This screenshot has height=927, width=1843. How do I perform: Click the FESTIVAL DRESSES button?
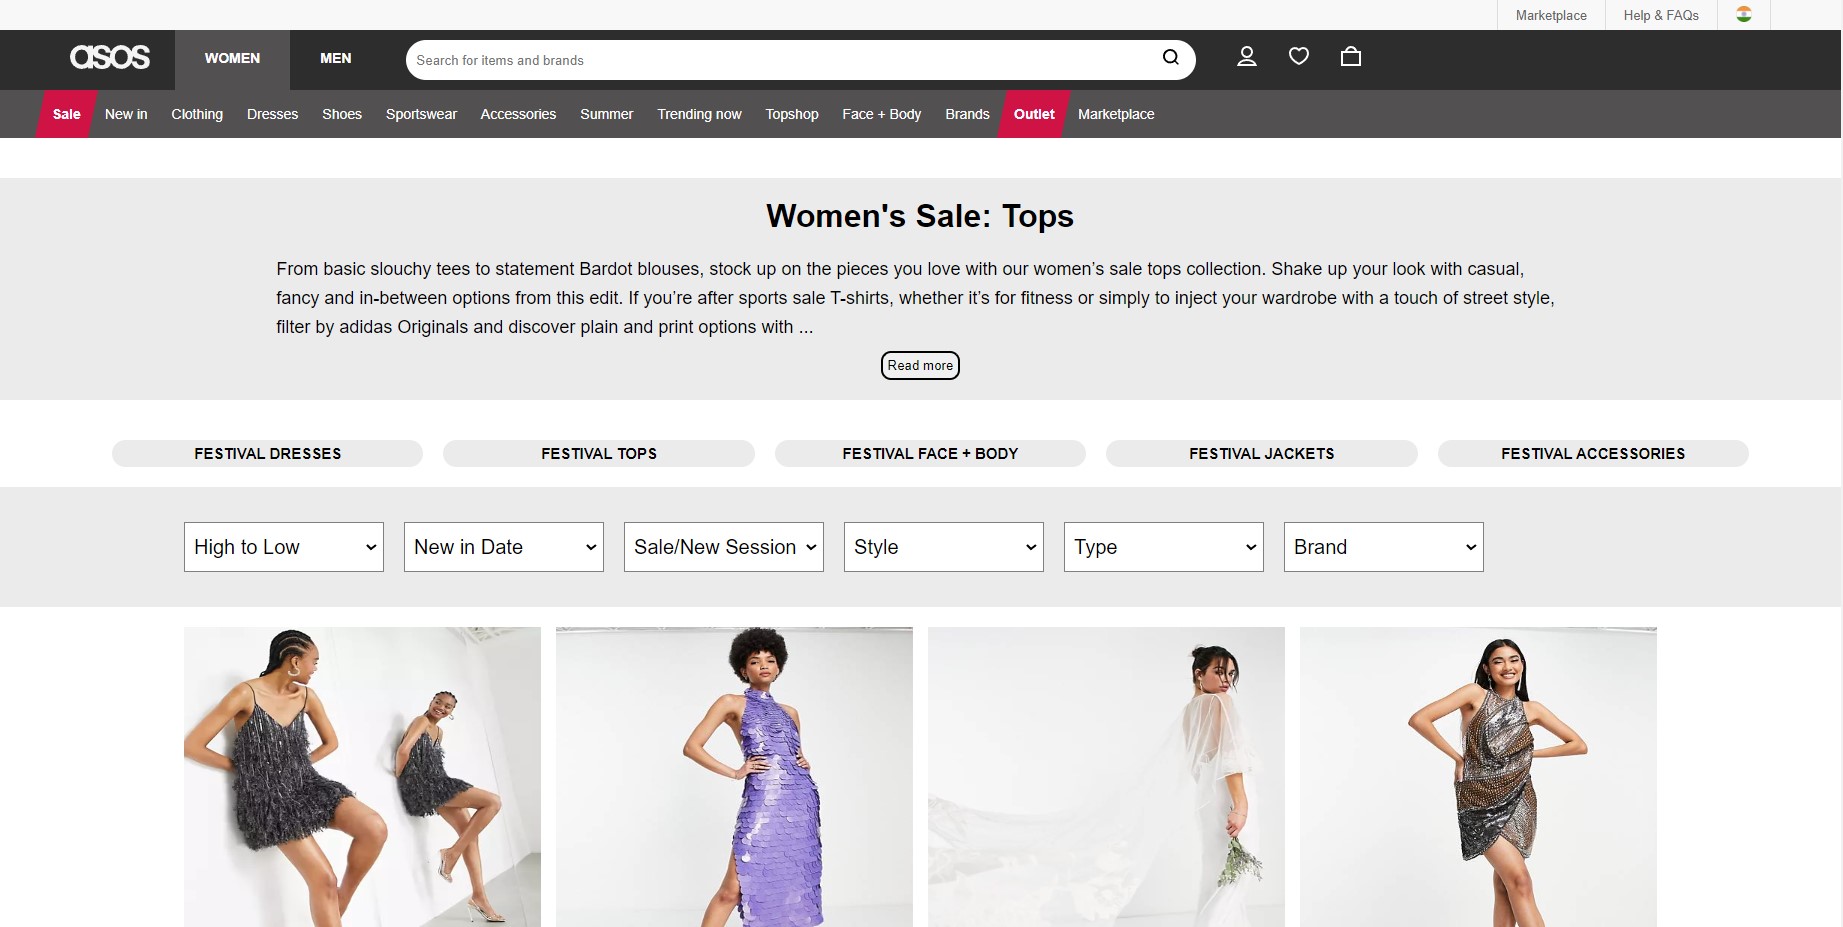[x=267, y=454]
